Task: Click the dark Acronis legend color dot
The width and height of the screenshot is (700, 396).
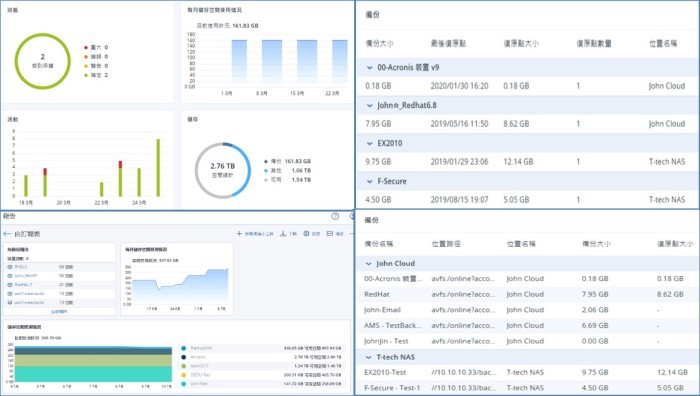Action: [x=183, y=357]
